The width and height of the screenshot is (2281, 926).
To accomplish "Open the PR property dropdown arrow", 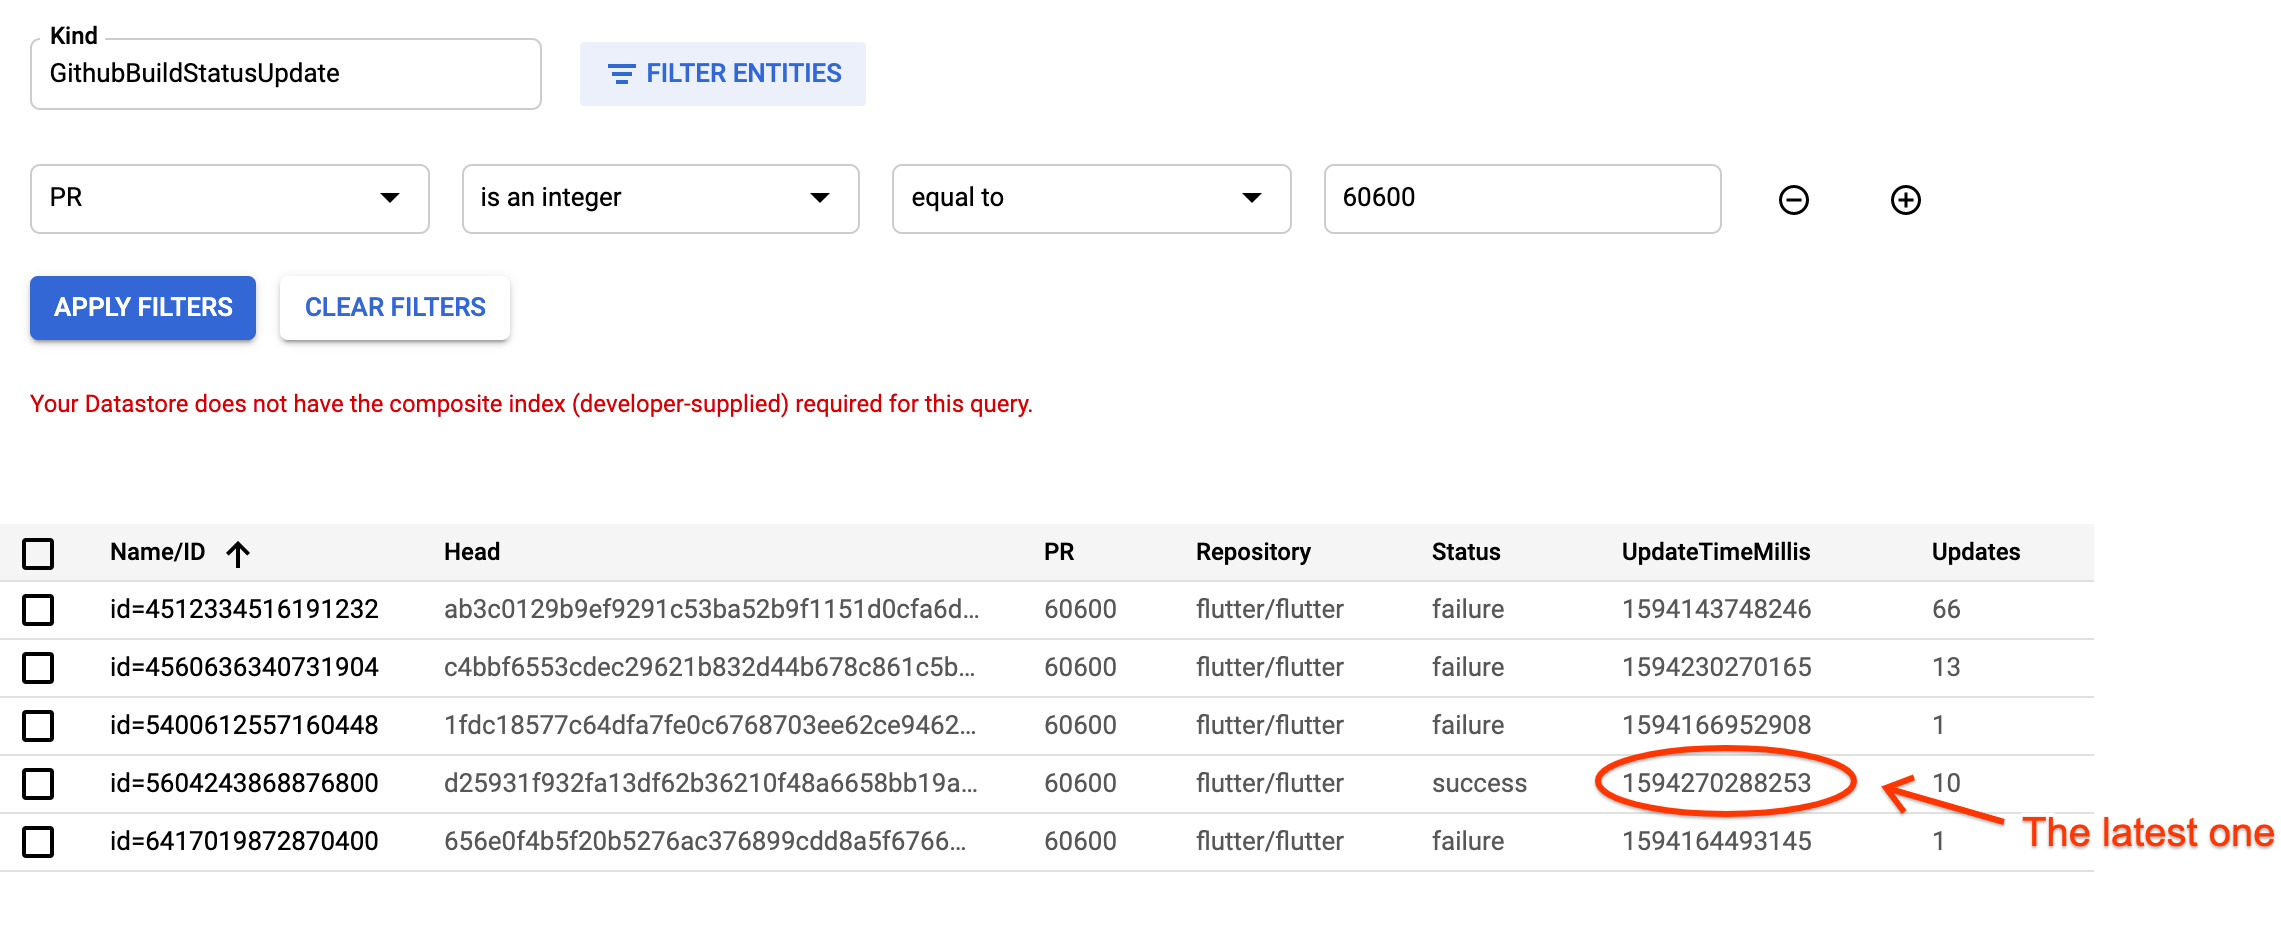I will point(390,199).
